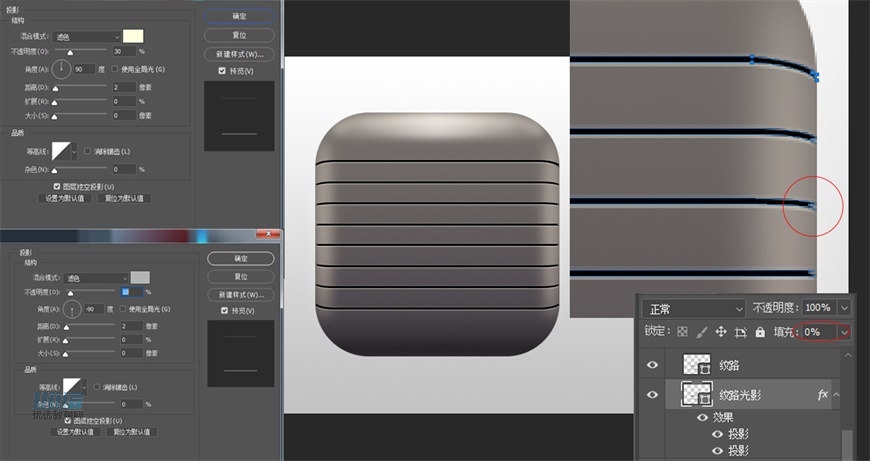Click 新建样式(W)... in the 30% opacity dialog
The width and height of the screenshot is (870, 461).
pyautogui.click(x=239, y=54)
